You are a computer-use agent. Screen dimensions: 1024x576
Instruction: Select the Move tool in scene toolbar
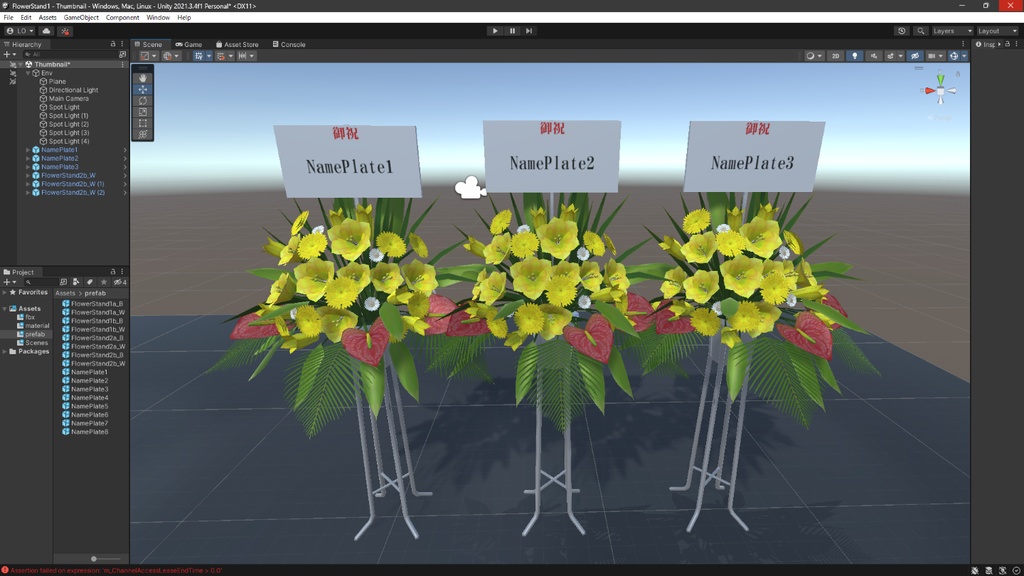pos(142,89)
